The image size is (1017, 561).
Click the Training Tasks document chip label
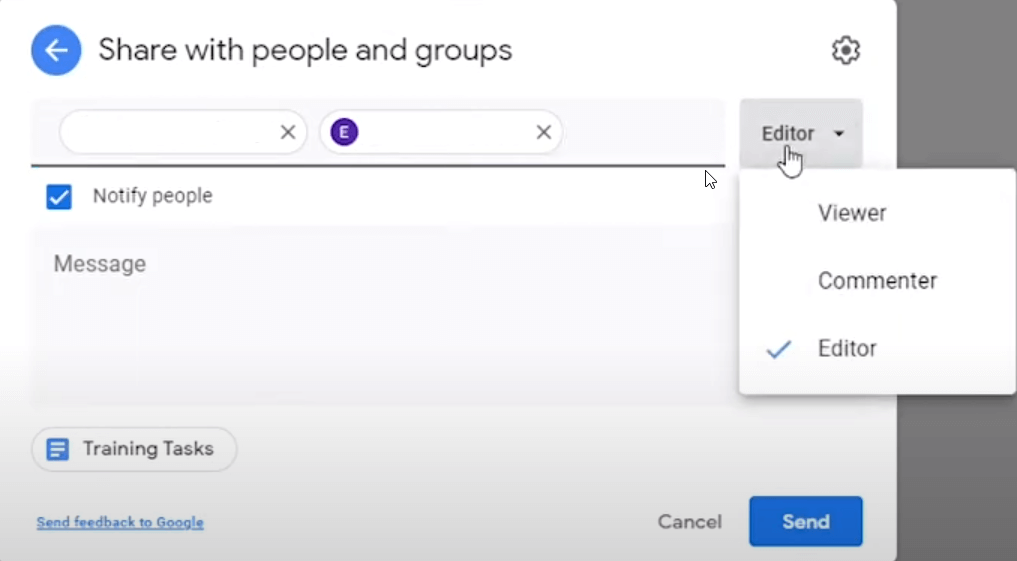tap(148, 449)
